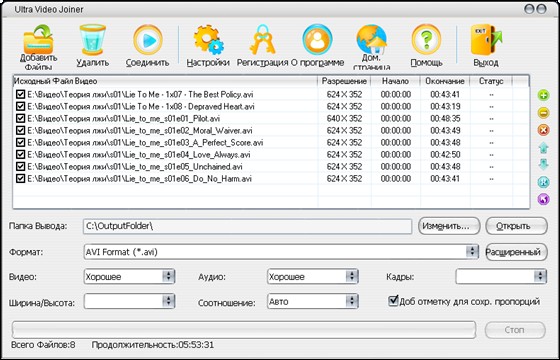560x360 pixels.
Task: Open the Регистрация keys icon
Action: coord(262,39)
